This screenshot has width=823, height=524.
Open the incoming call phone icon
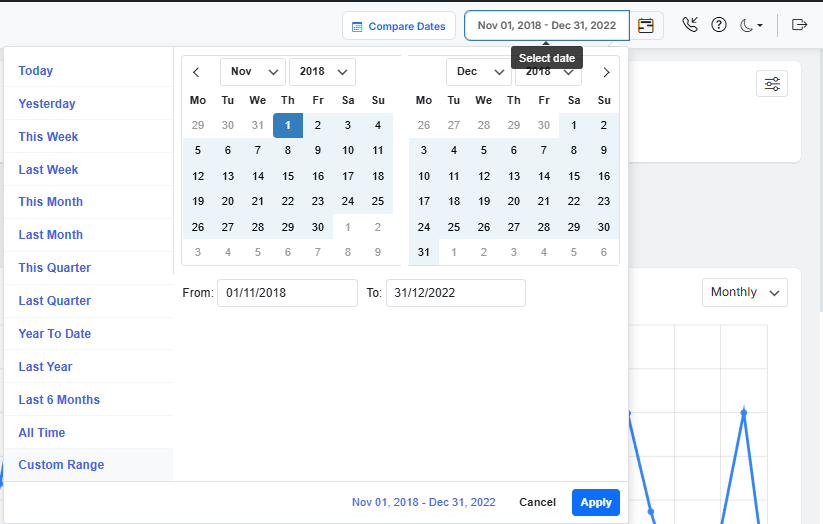pyautogui.click(x=690, y=26)
